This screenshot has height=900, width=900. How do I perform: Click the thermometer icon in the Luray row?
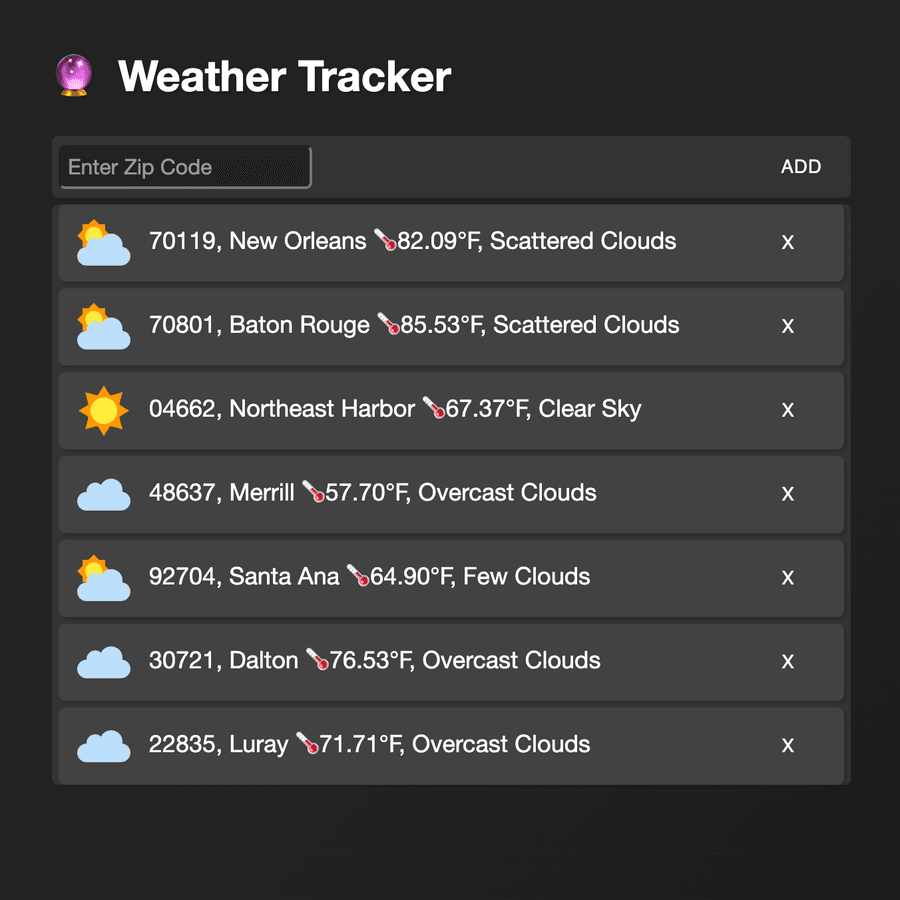(x=307, y=744)
